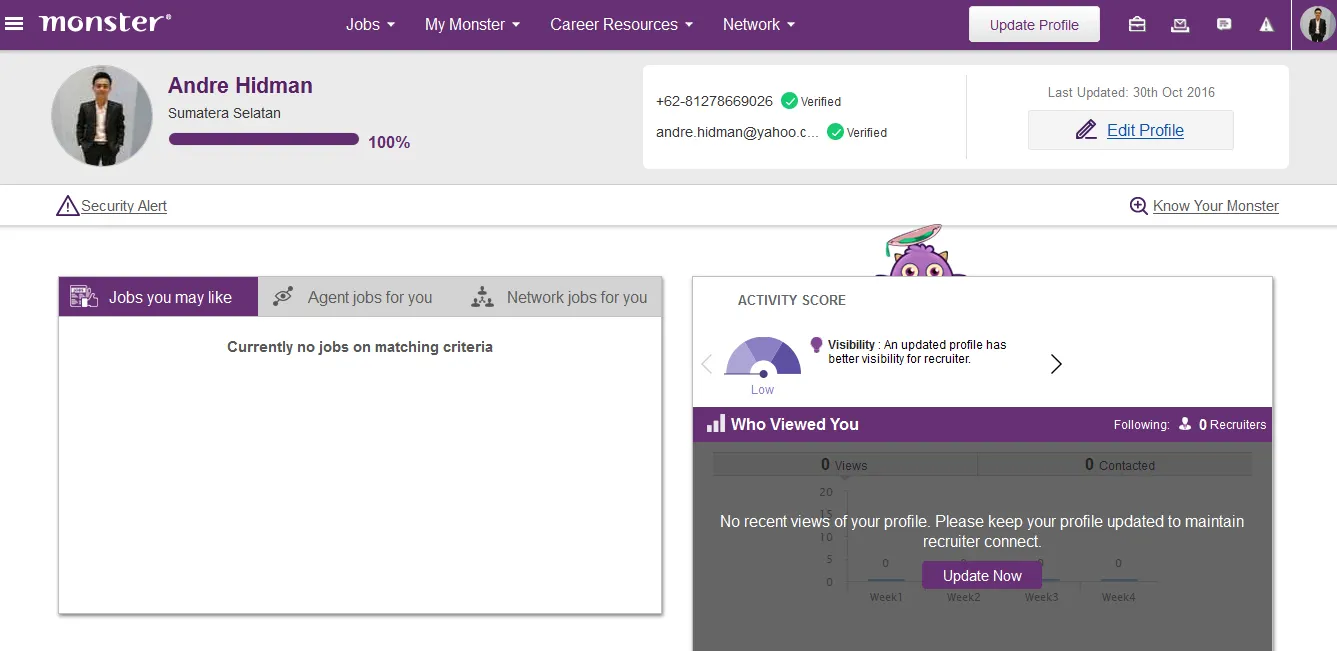Click the pencil icon beside Edit Profile

[x=1086, y=130]
